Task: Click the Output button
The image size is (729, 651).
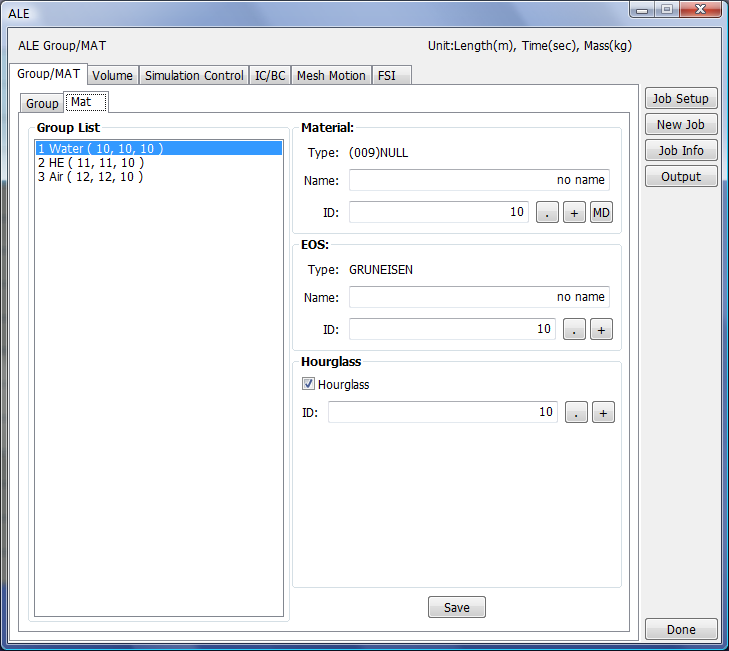Action: click(681, 177)
